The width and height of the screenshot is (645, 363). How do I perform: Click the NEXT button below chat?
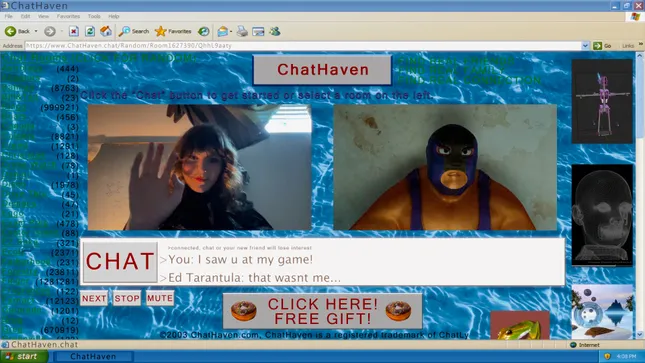[94, 298]
